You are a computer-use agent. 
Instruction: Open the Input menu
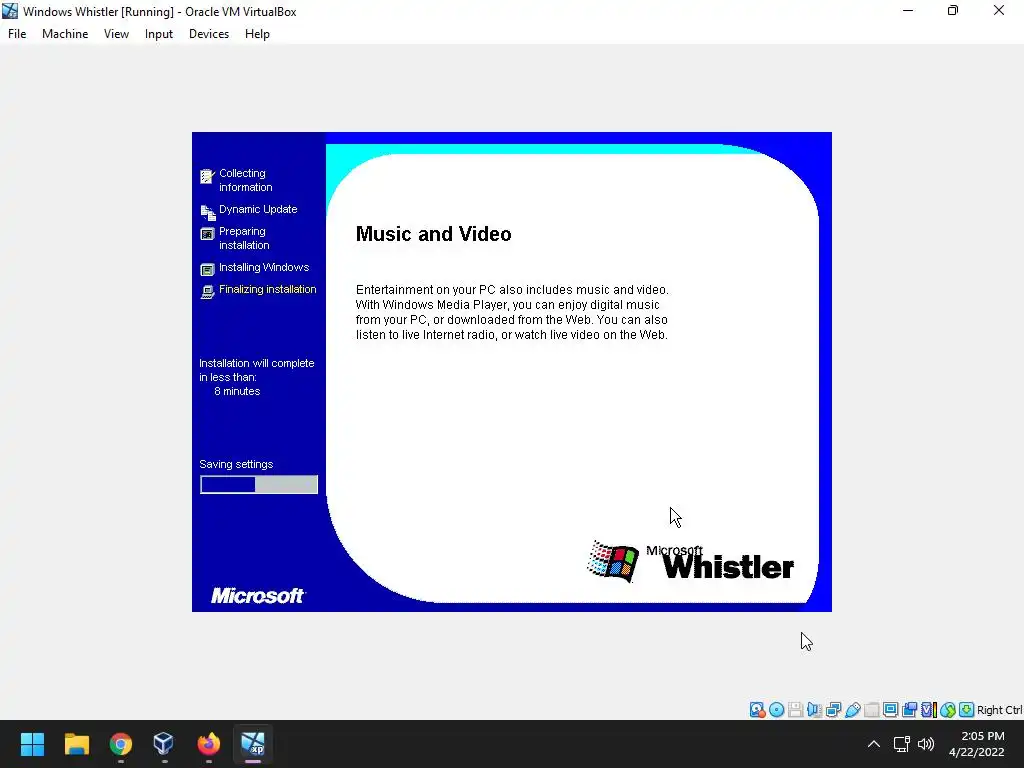coord(159,34)
